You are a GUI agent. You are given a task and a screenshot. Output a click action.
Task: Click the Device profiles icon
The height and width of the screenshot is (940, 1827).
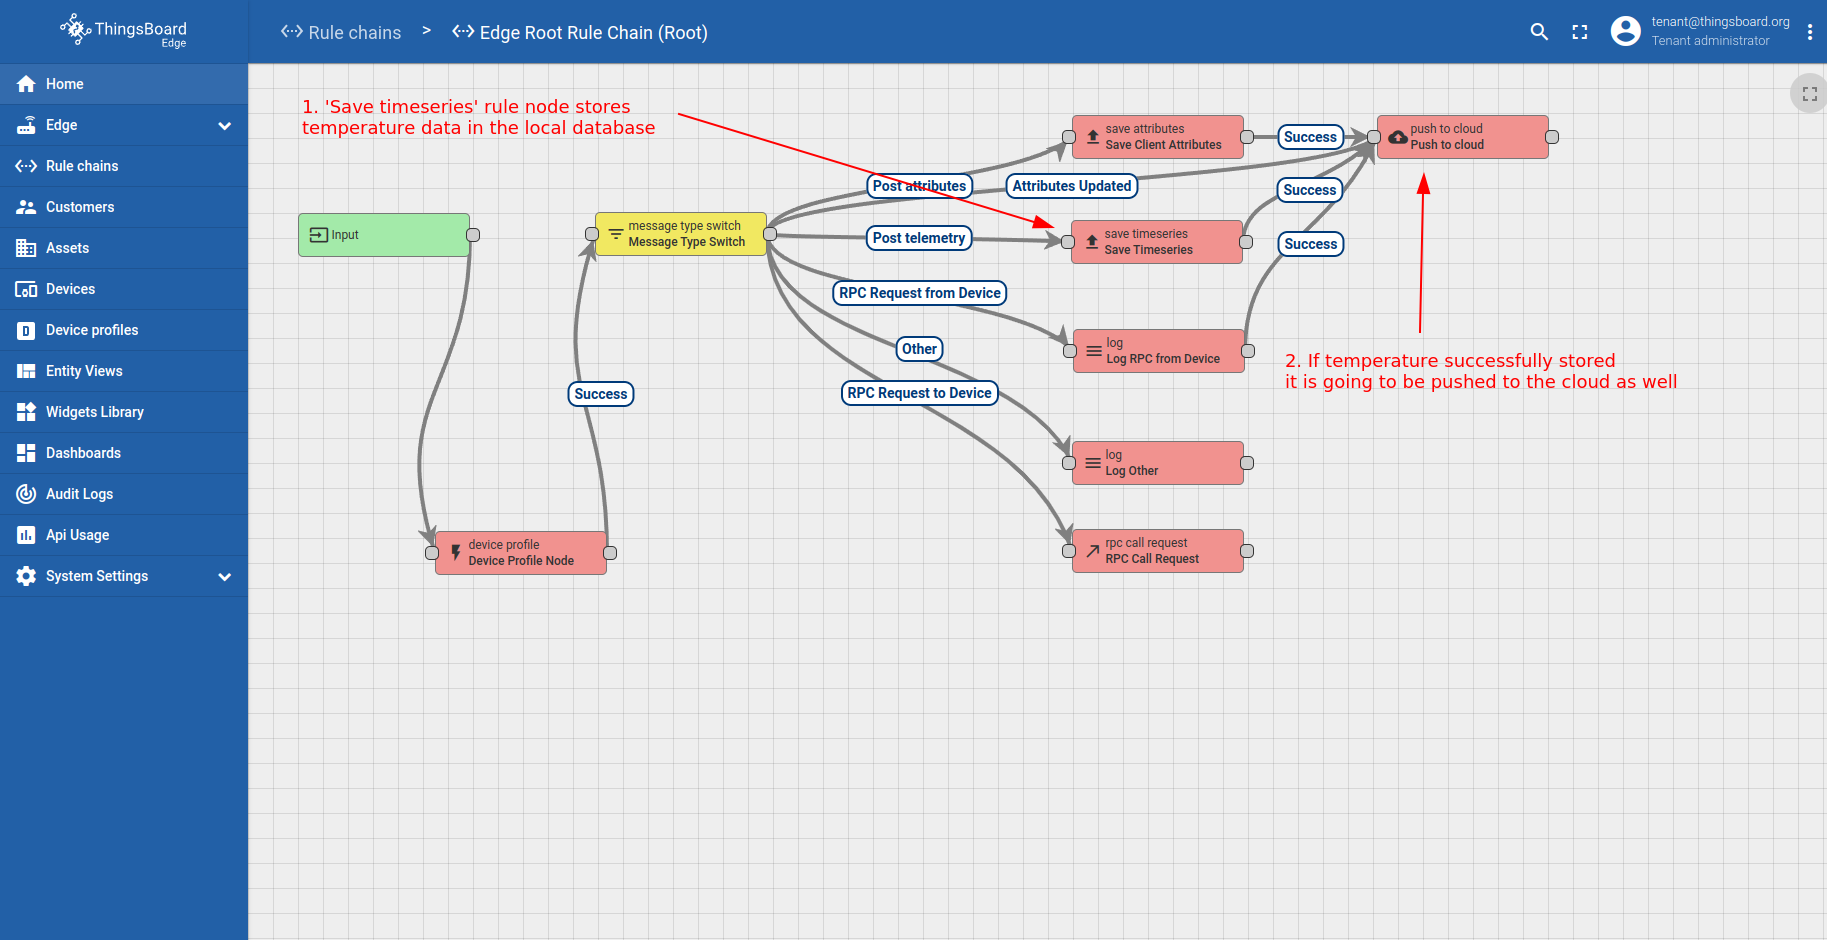click(26, 330)
